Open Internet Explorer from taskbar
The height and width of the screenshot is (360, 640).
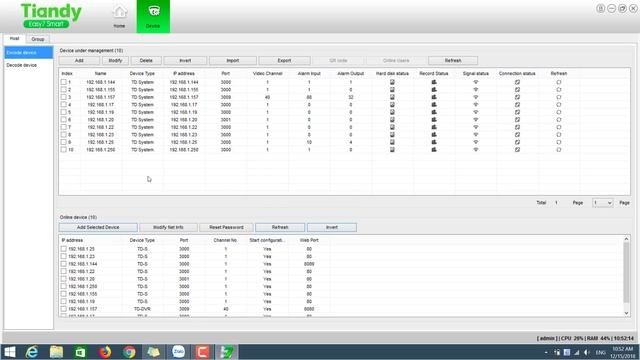pyautogui.click(x=32, y=352)
